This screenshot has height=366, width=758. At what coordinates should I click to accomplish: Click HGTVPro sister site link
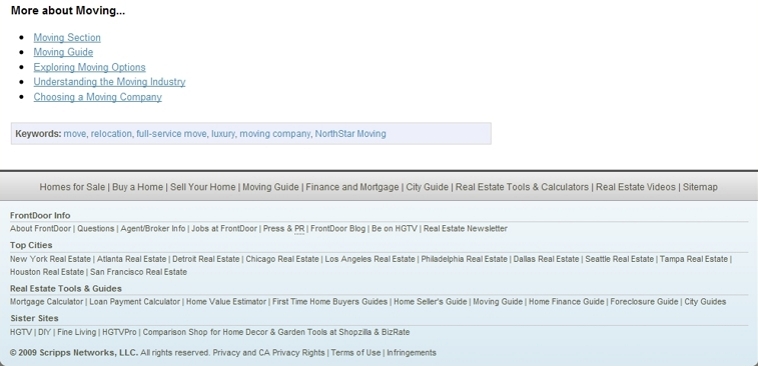click(119, 333)
